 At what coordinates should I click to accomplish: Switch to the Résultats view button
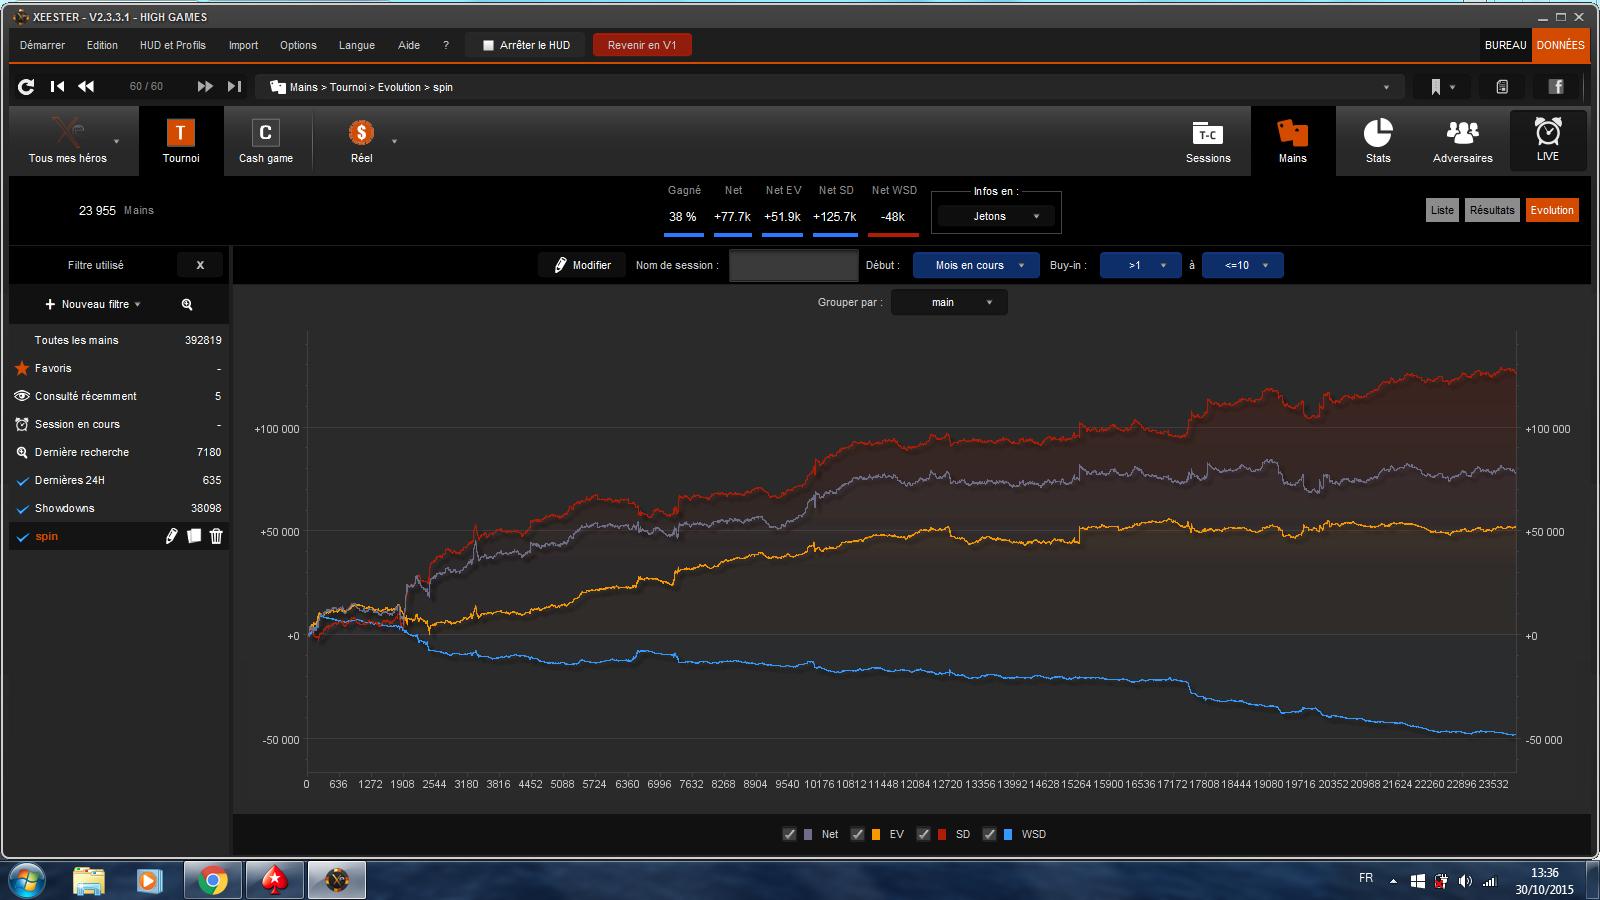1492,210
